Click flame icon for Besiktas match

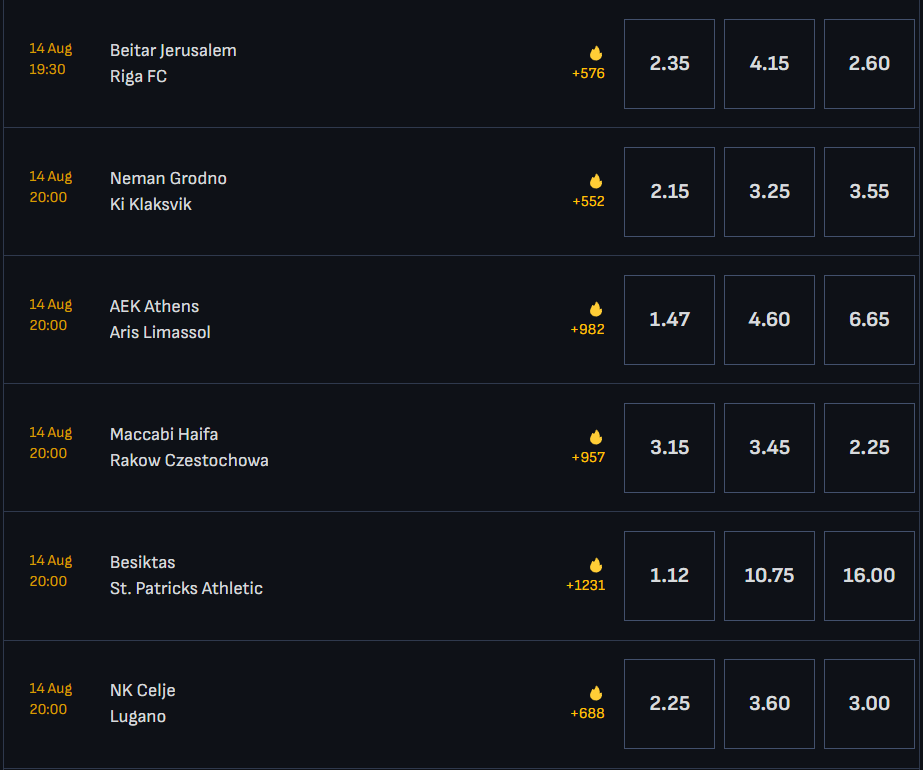click(596, 565)
